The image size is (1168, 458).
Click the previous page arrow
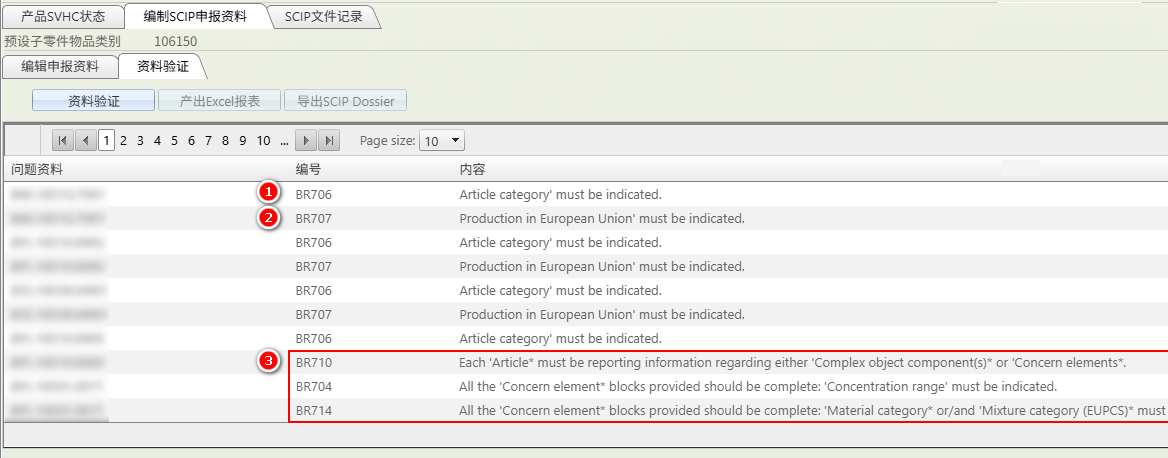point(86,141)
